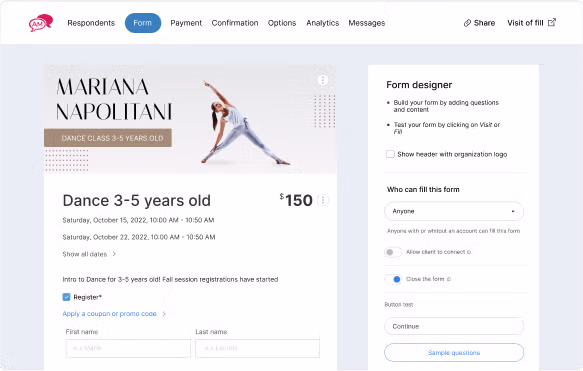Click the Sample questions button

[454, 352]
